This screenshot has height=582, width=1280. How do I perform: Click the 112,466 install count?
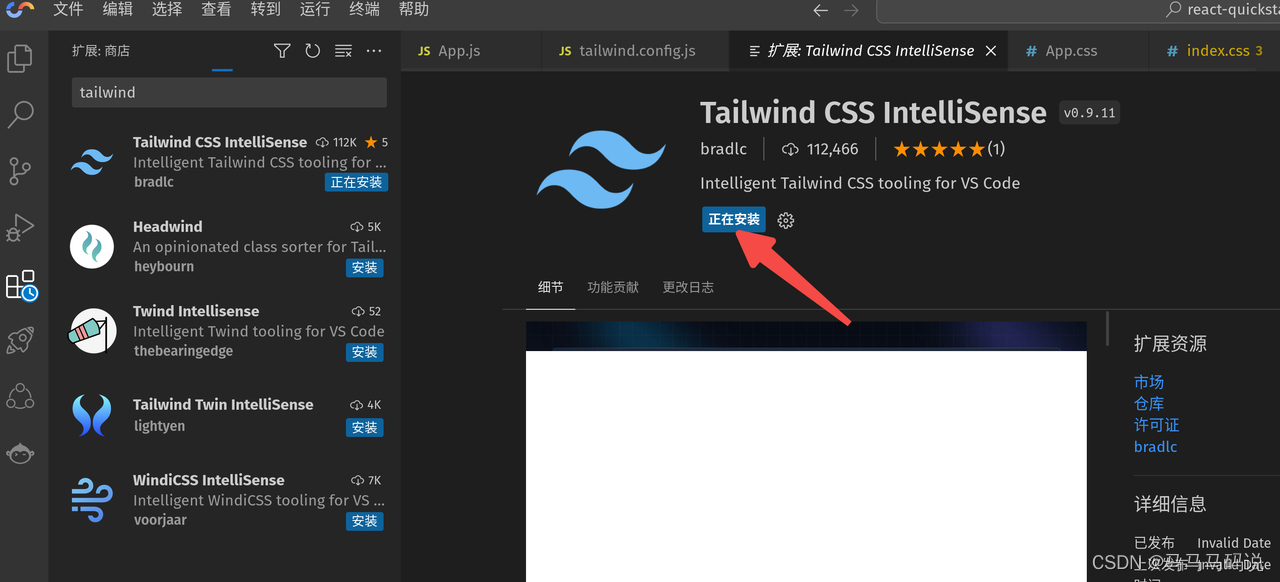[821, 149]
